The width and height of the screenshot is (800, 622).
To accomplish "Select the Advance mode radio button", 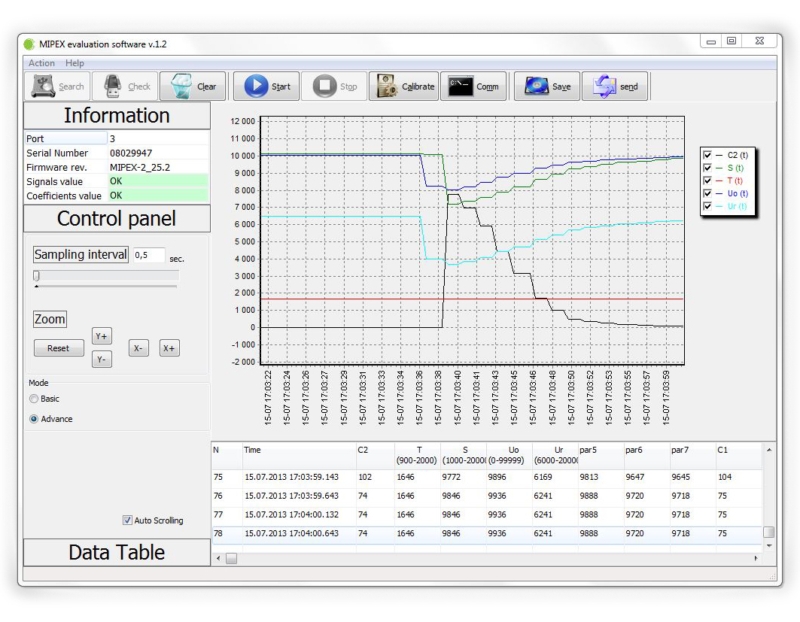I will (x=34, y=419).
